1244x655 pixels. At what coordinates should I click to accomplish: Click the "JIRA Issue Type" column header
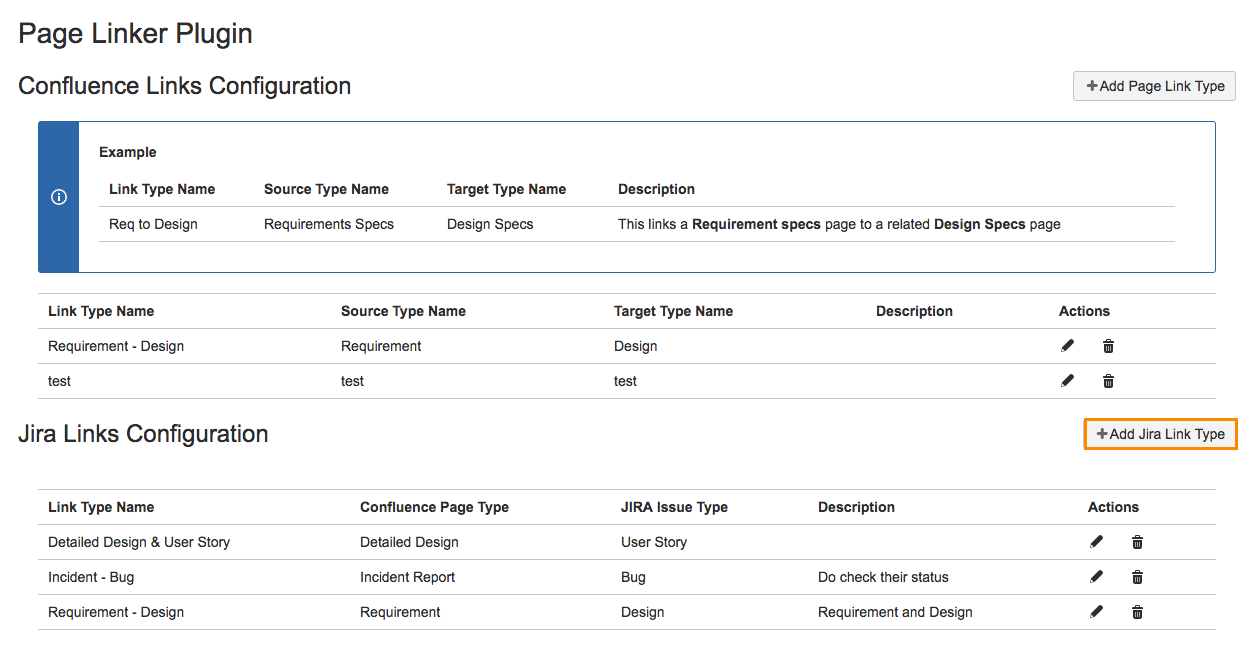(x=674, y=507)
